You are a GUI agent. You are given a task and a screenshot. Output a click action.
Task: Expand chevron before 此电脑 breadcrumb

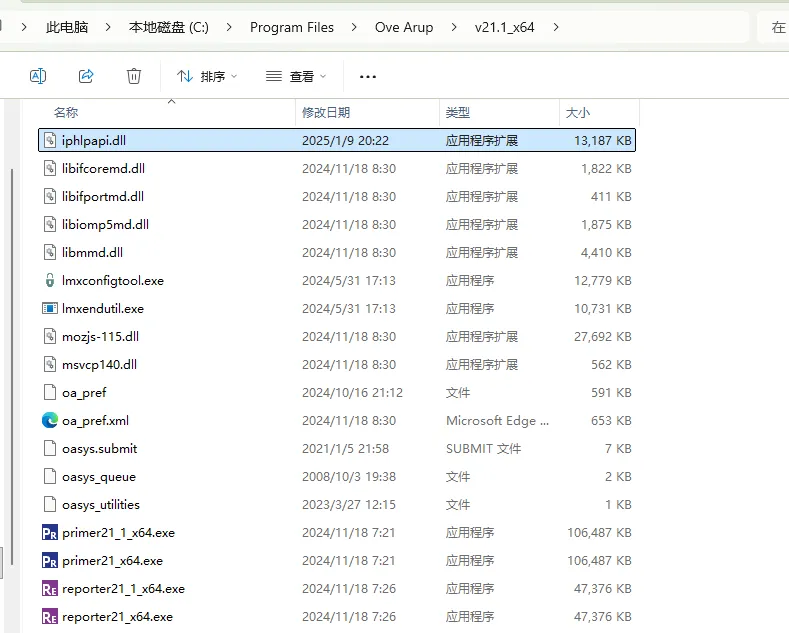click(24, 27)
